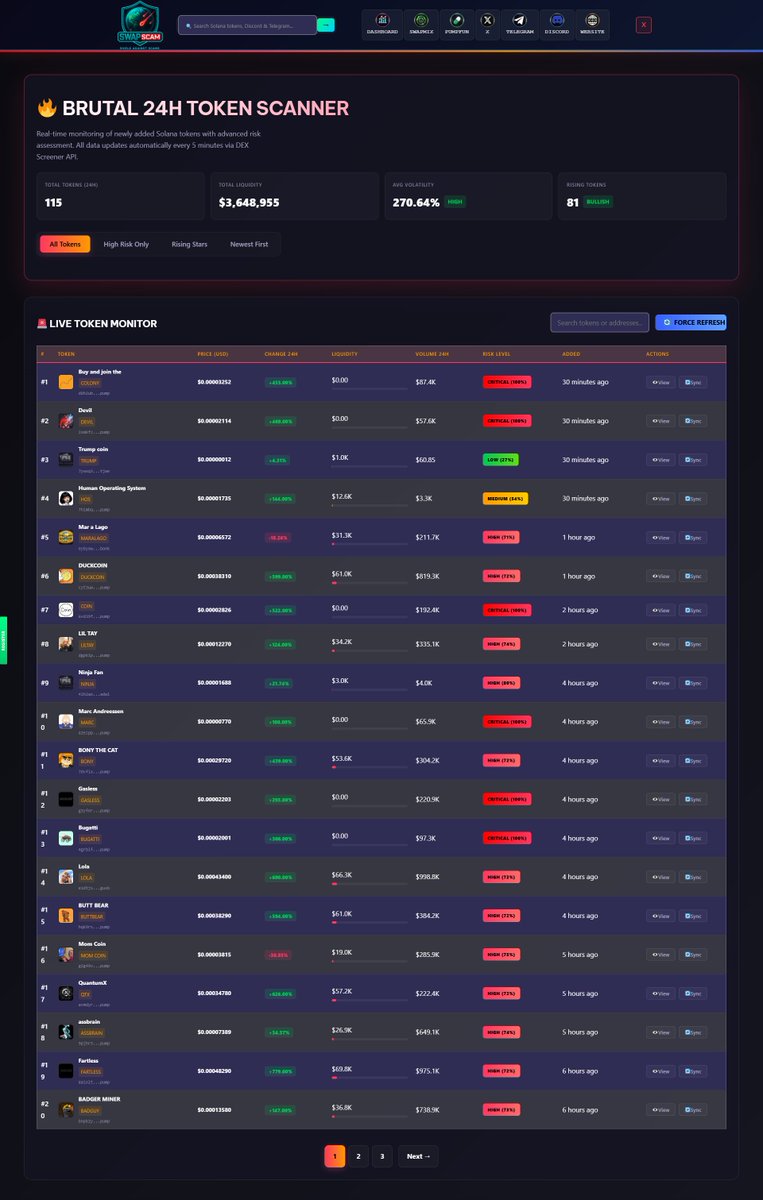Screen dimensions: 763x1200
Task: Click the COLONY token icon
Action: 66,382
